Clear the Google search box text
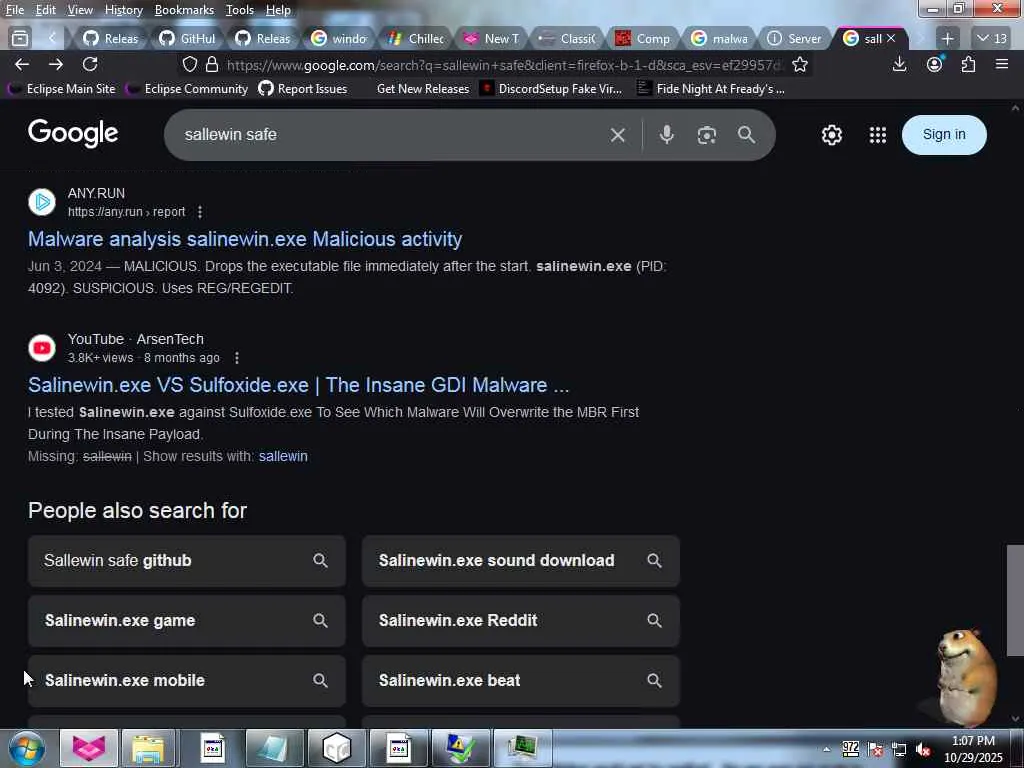The image size is (1024, 768). [618, 135]
